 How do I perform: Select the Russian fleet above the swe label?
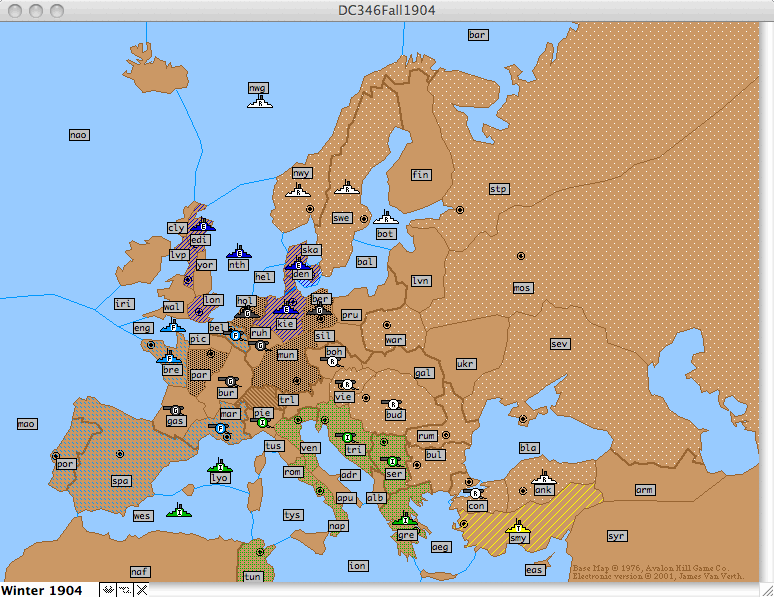(347, 187)
